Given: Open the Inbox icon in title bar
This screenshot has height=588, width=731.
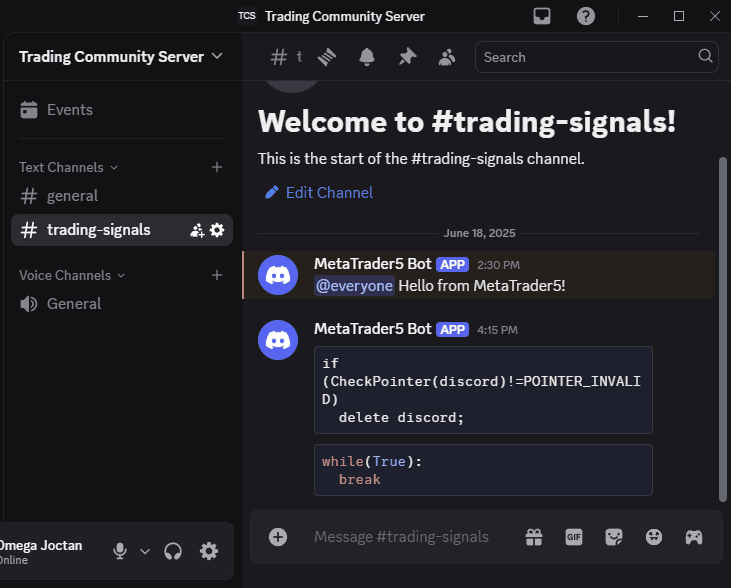Looking at the screenshot, I should point(542,16).
